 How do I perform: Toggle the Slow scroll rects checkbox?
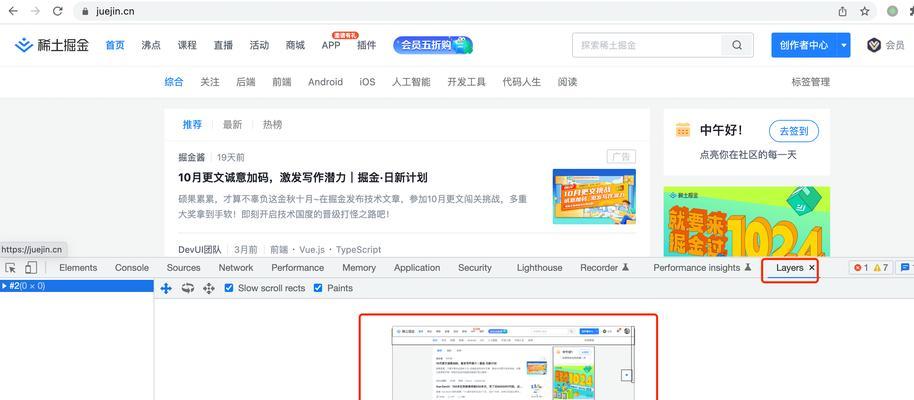(x=229, y=288)
